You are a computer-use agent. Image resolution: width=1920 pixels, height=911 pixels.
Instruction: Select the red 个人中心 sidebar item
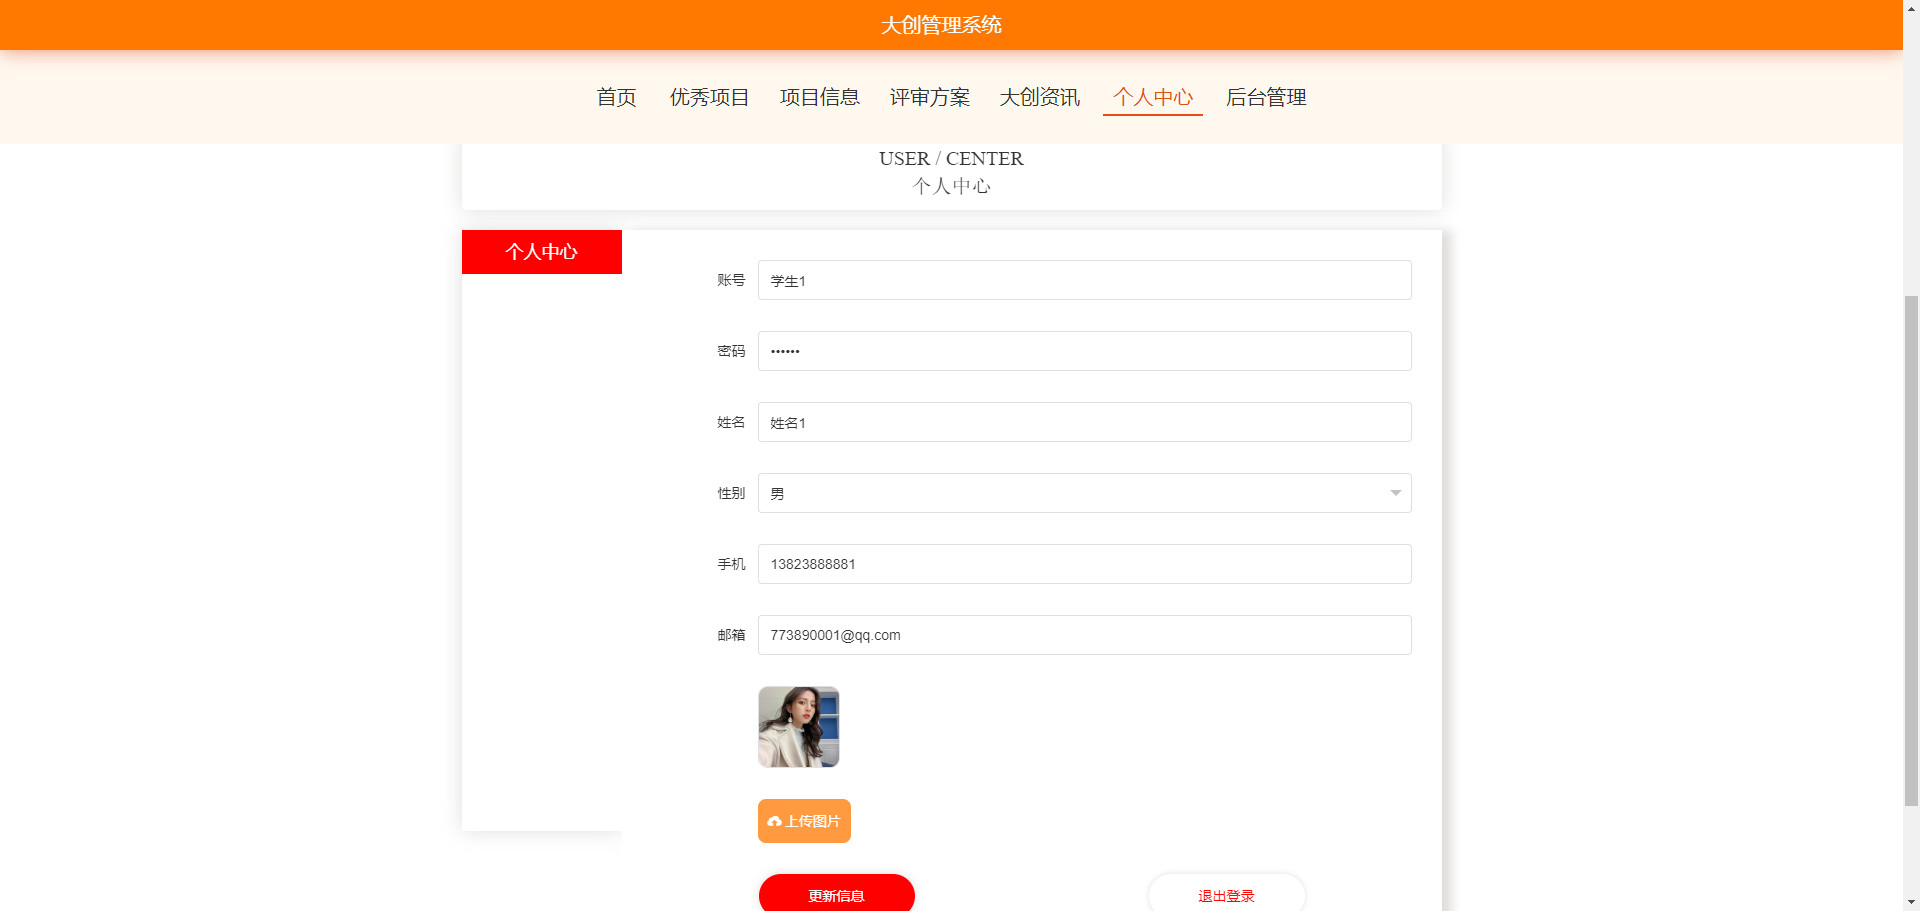[541, 252]
